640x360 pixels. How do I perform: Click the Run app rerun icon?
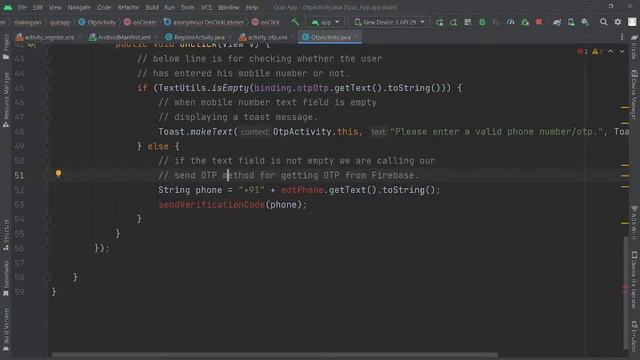[440, 22]
